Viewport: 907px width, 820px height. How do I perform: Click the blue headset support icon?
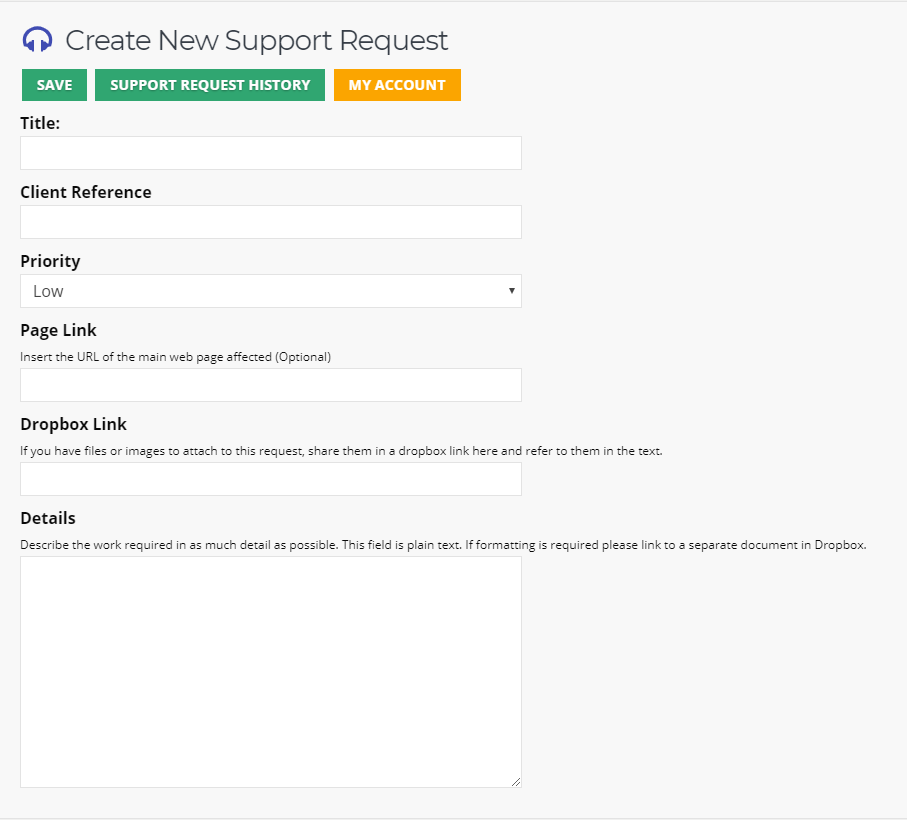click(38, 40)
